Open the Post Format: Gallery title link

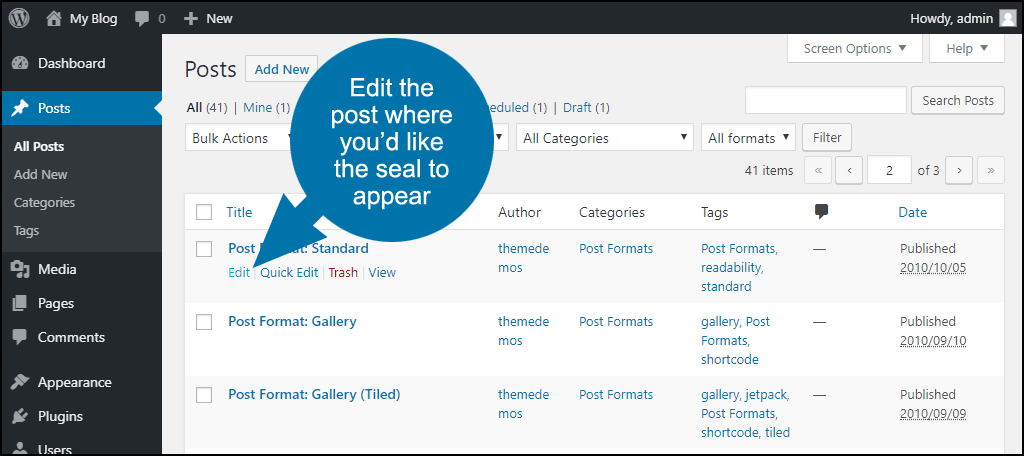click(292, 321)
